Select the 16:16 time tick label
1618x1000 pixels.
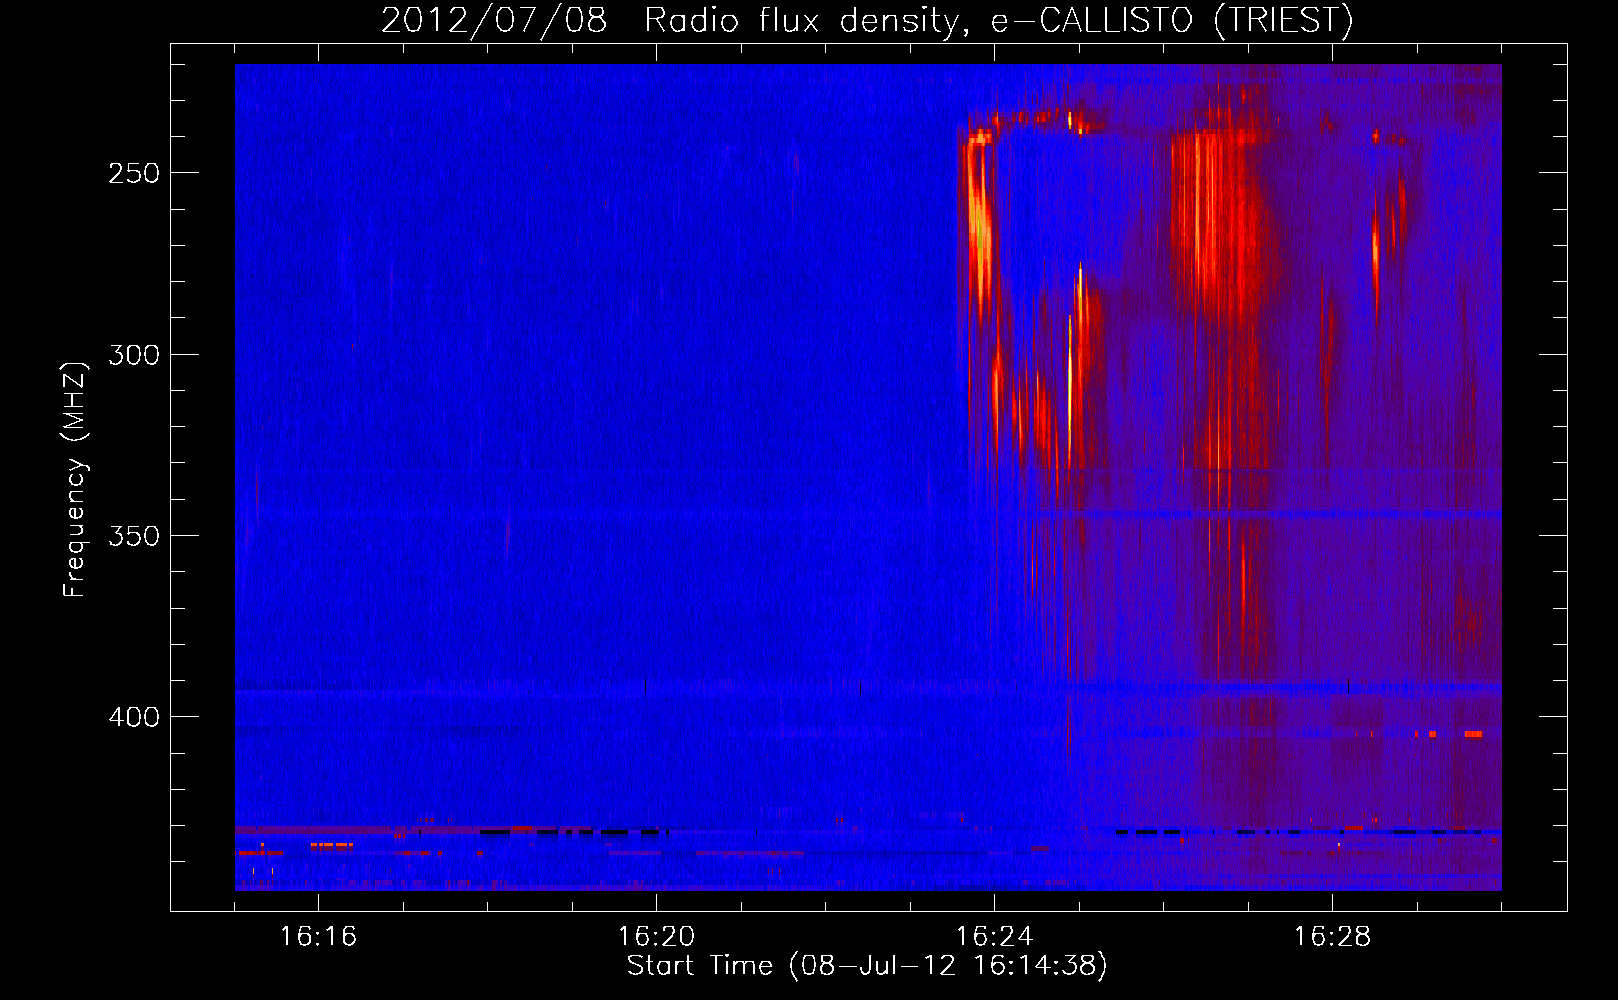tap(318, 937)
